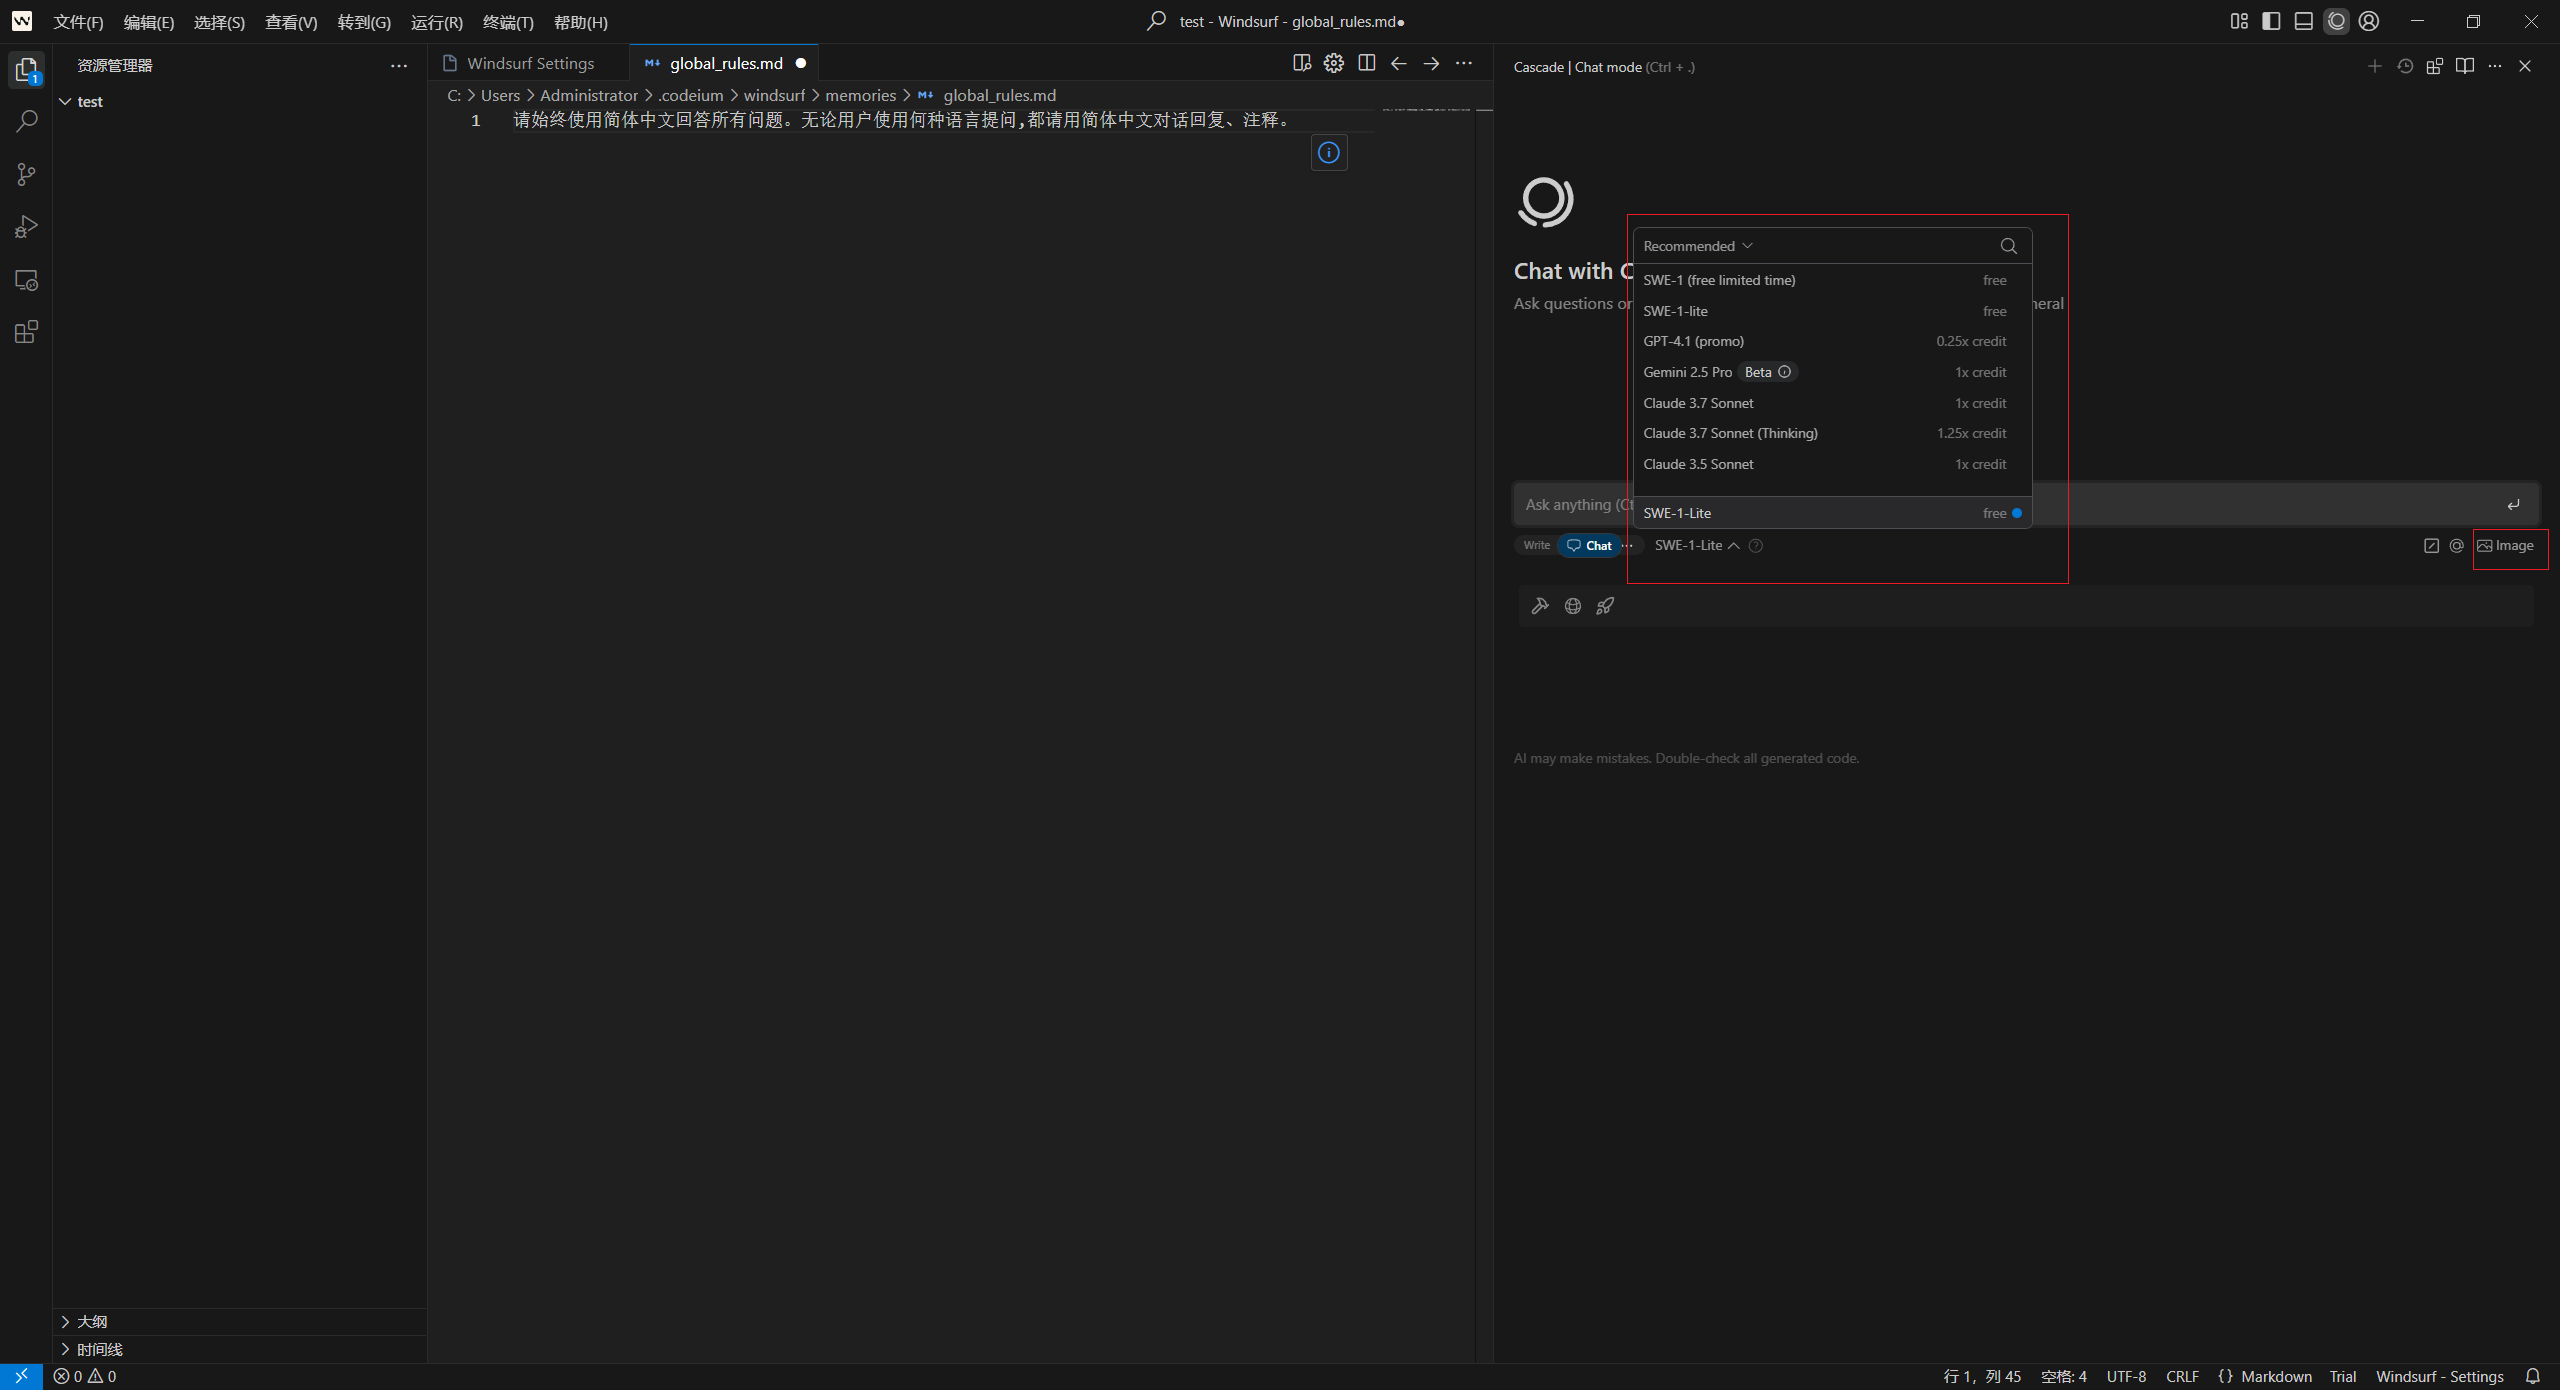Open the Search view in activity bar
2560x1390 pixels.
coord(27,122)
